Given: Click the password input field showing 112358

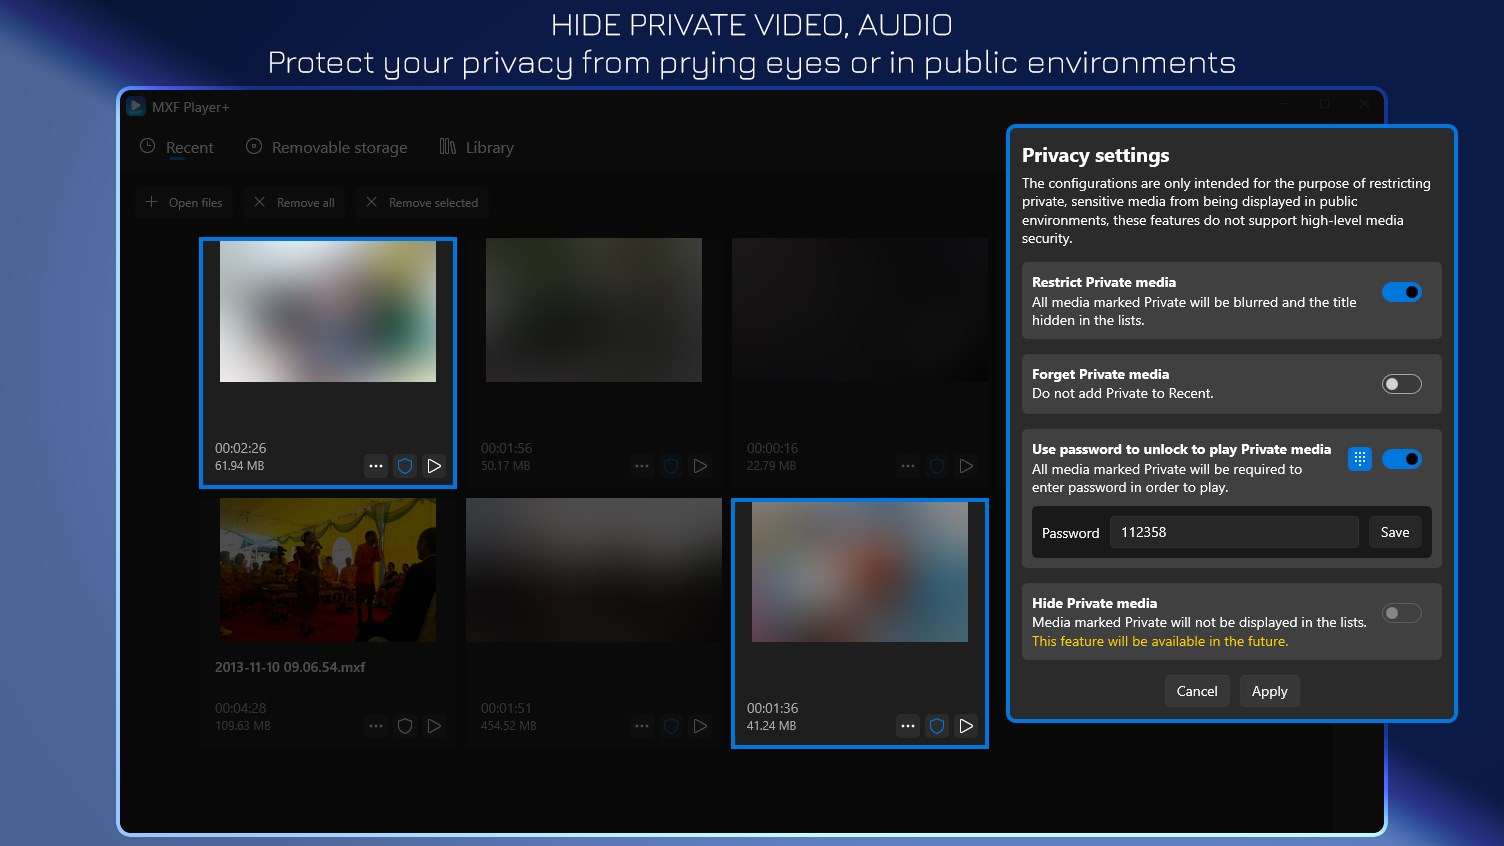Looking at the screenshot, I should coord(1234,532).
